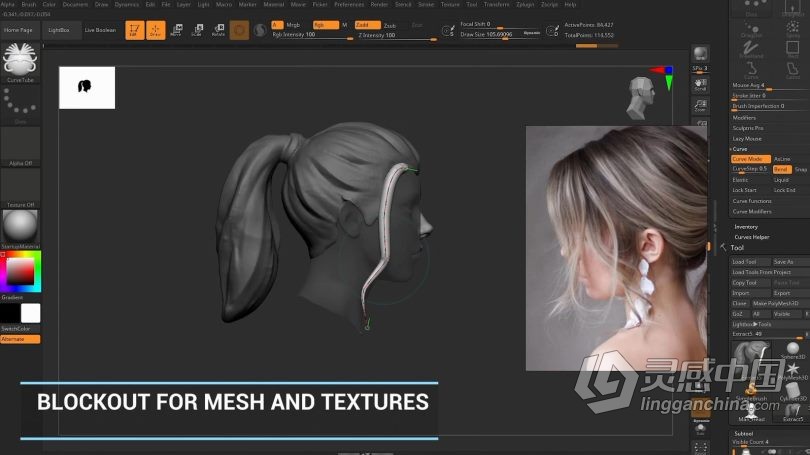Expand the Curves Helper section

[752, 237]
